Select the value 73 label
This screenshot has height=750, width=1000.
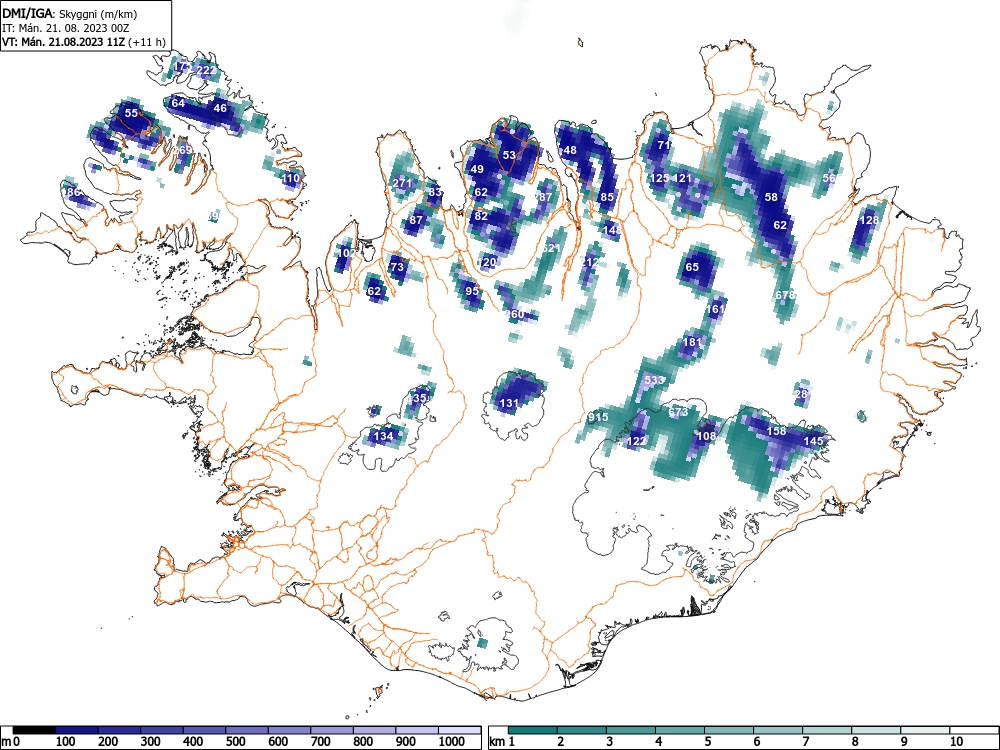point(397,267)
